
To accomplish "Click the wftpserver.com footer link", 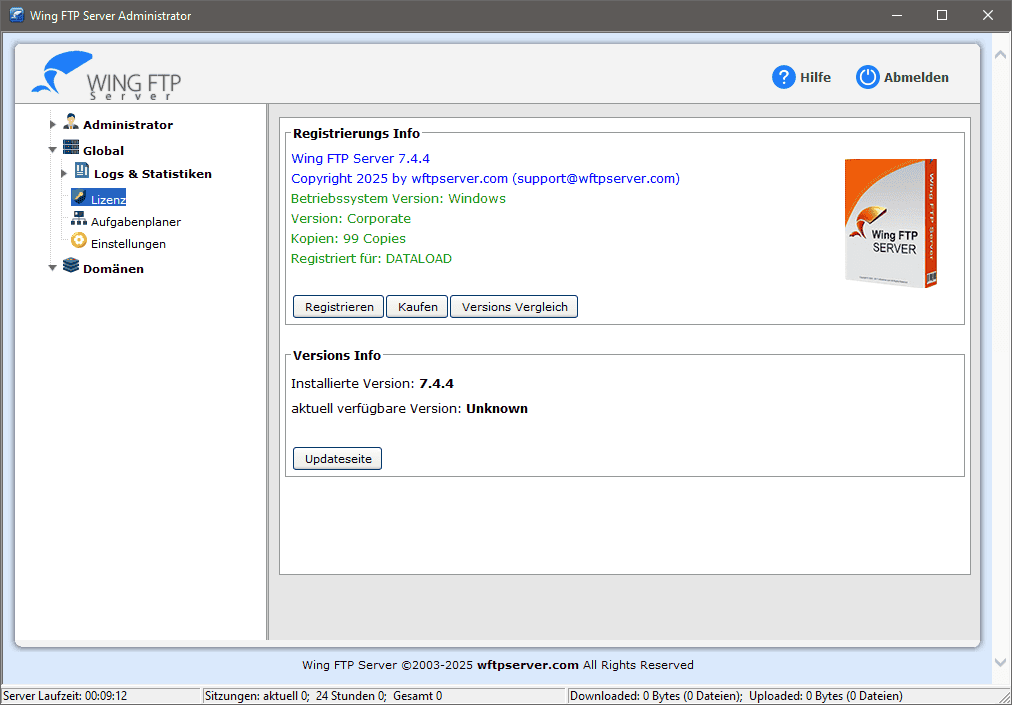I will [527, 665].
